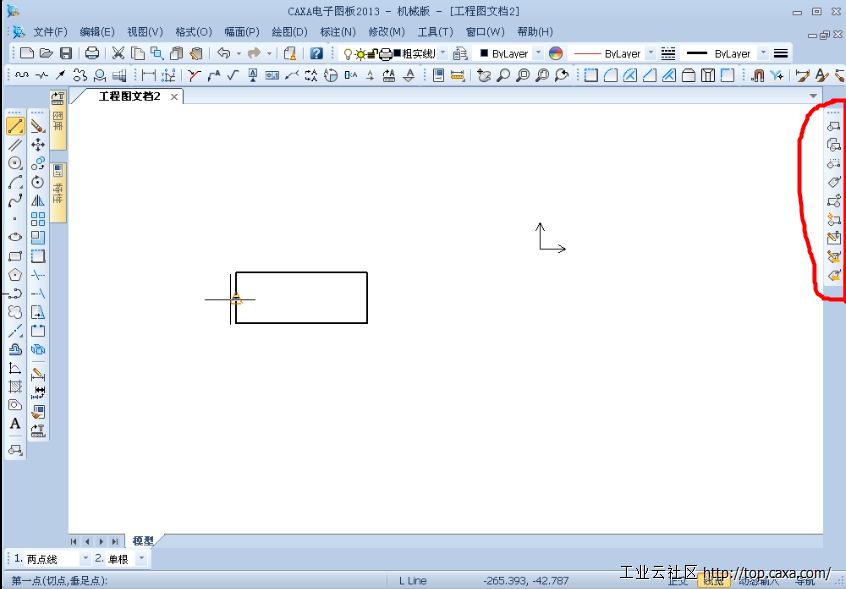Toggle 动态输入 dynamic input in status bar
Screen dimensions: 846x589
coord(758,580)
